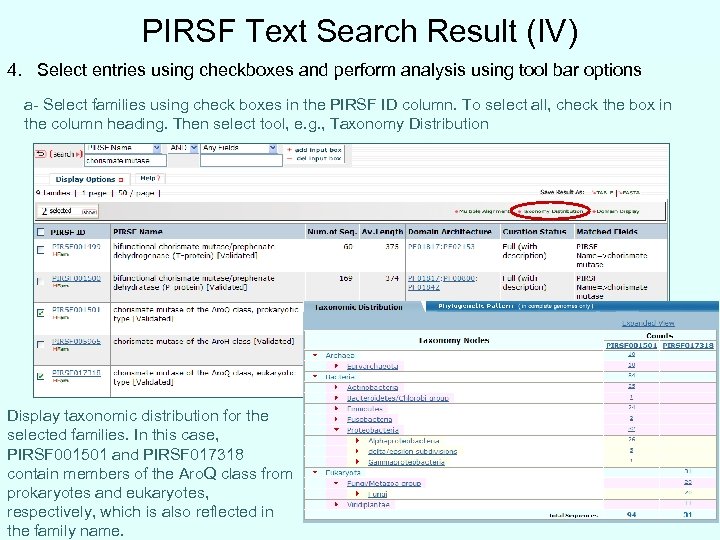
Task: Click the Num. of Seq. column header
Action: tap(332, 231)
